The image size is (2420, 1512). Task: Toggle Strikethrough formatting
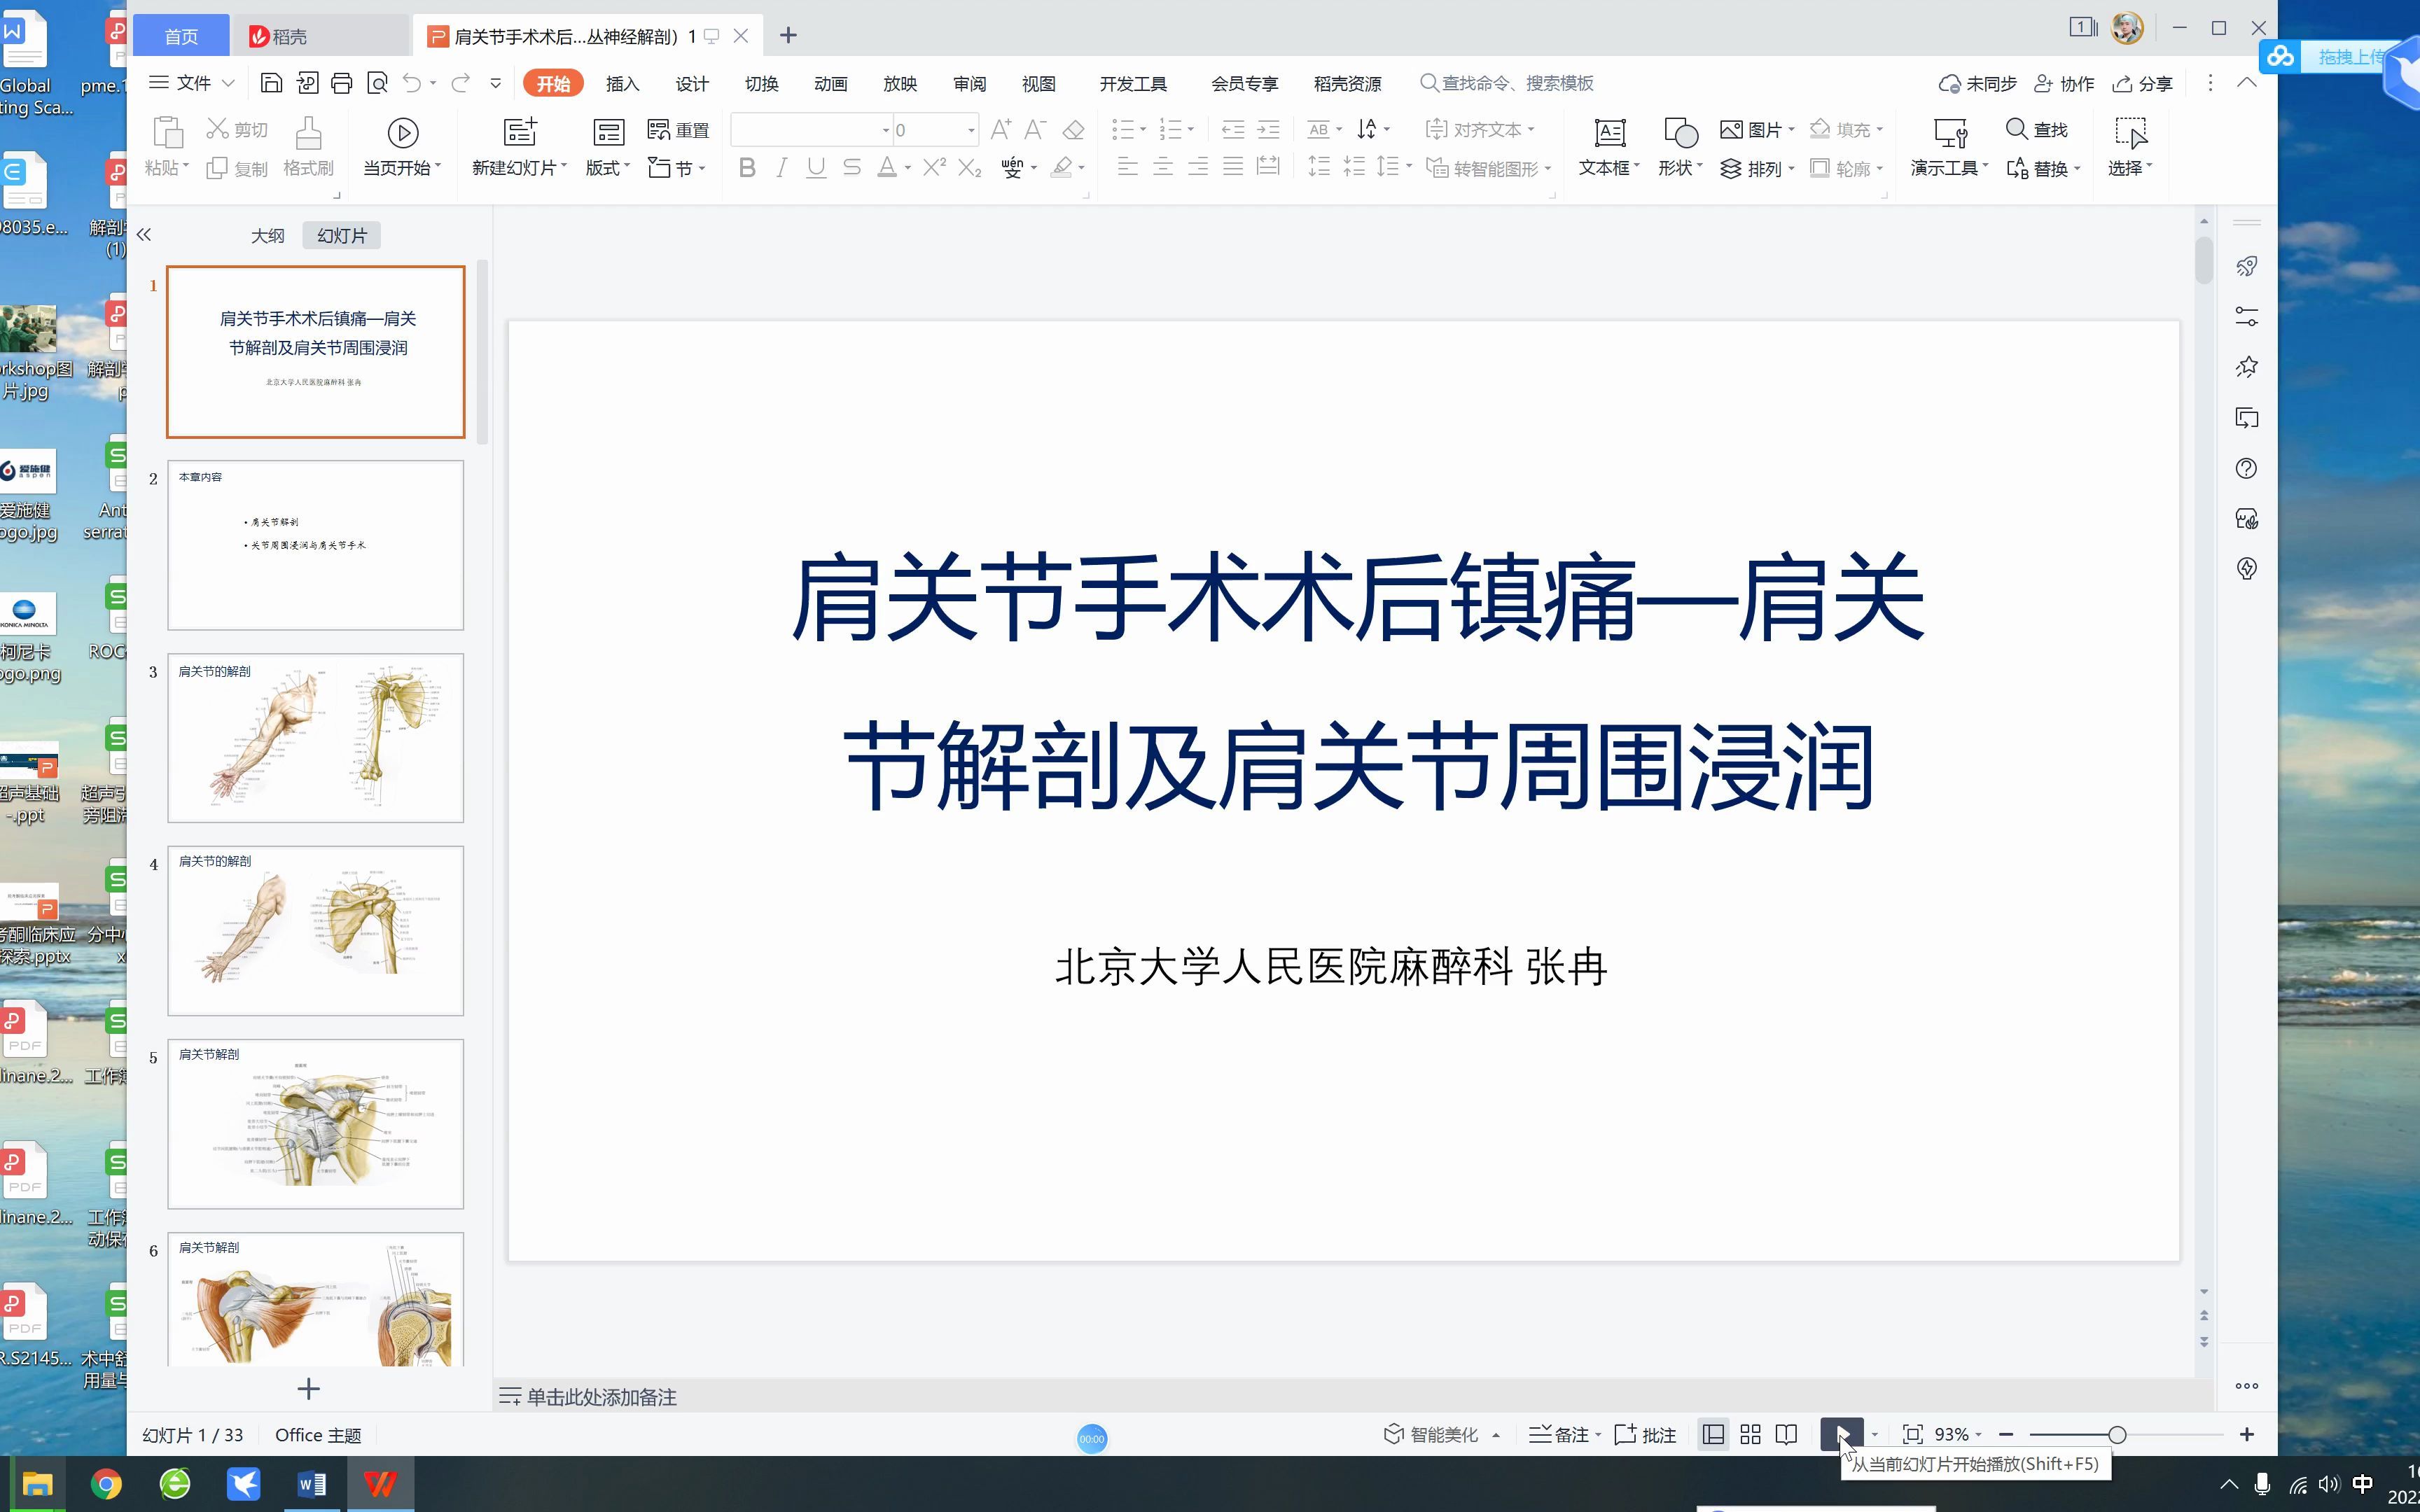[x=852, y=168]
